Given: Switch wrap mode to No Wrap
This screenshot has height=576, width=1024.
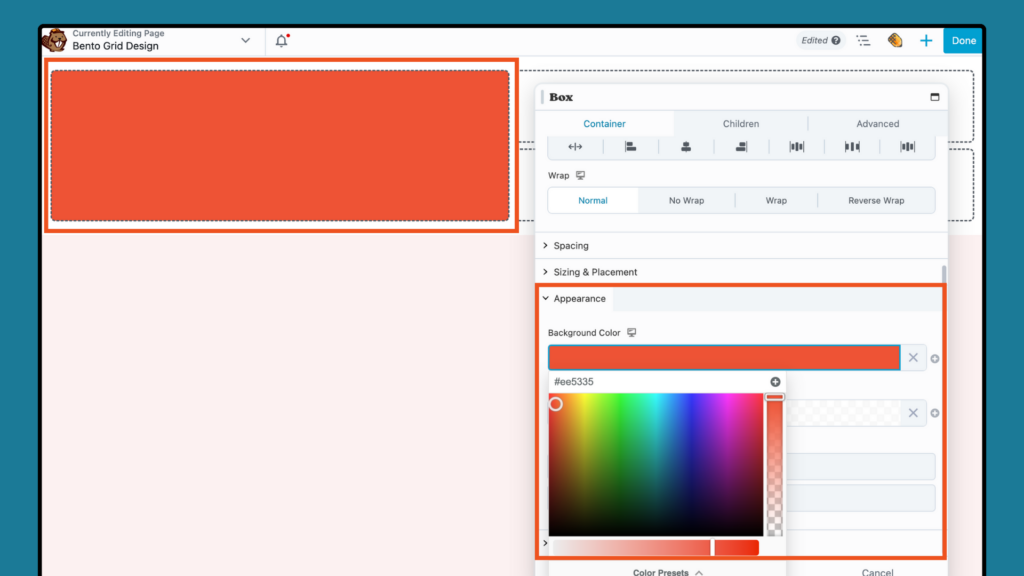Looking at the screenshot, I should (686, 200).
